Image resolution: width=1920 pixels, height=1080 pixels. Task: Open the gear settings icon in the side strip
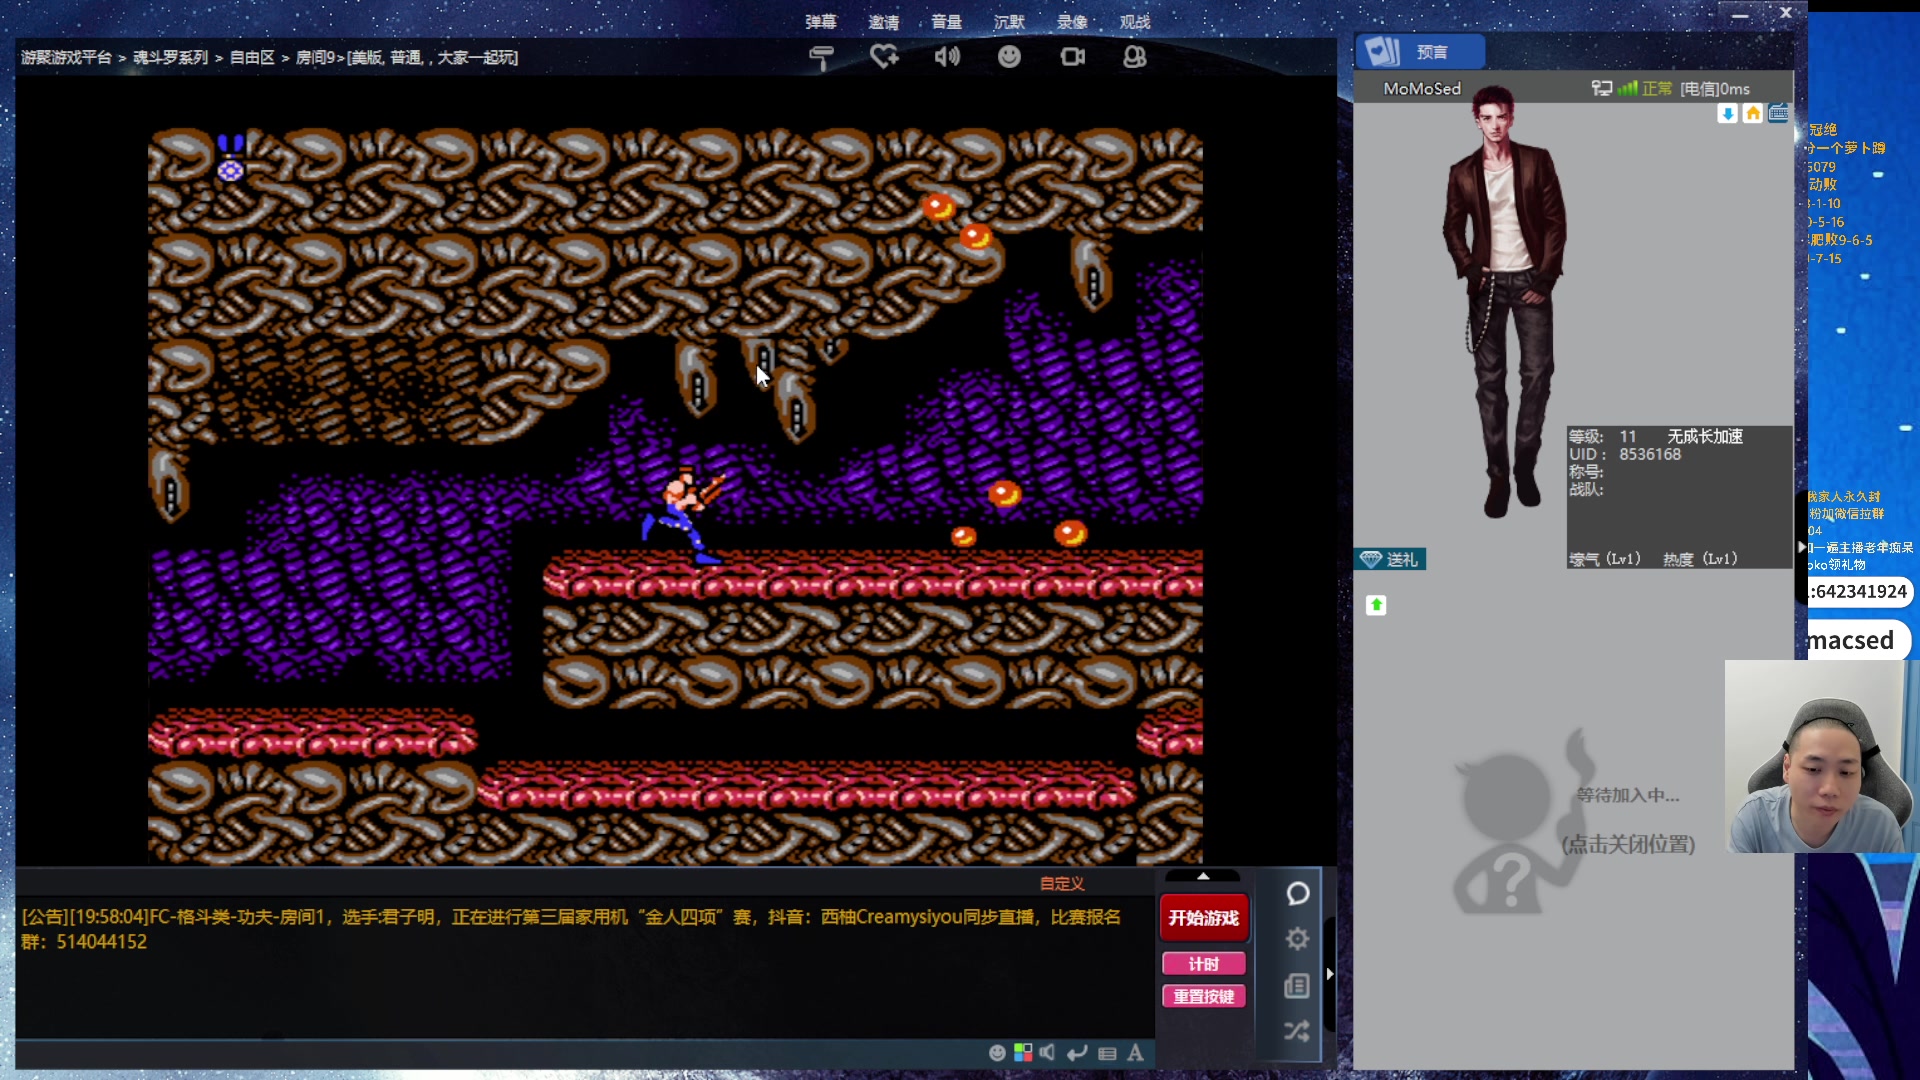pyautogui.click(x=1297, y=939)
